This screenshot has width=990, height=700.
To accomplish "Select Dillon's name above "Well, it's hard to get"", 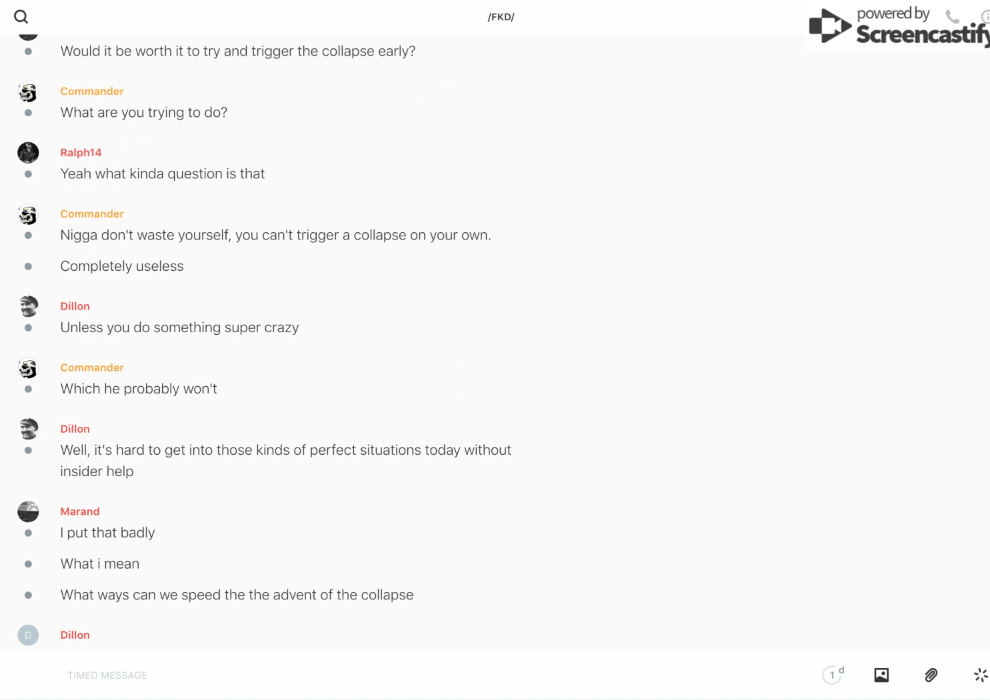I will coord(75,429).
